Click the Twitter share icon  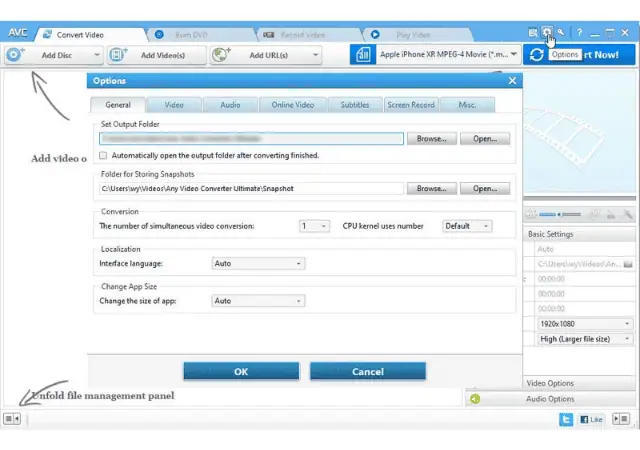(566, 419)
